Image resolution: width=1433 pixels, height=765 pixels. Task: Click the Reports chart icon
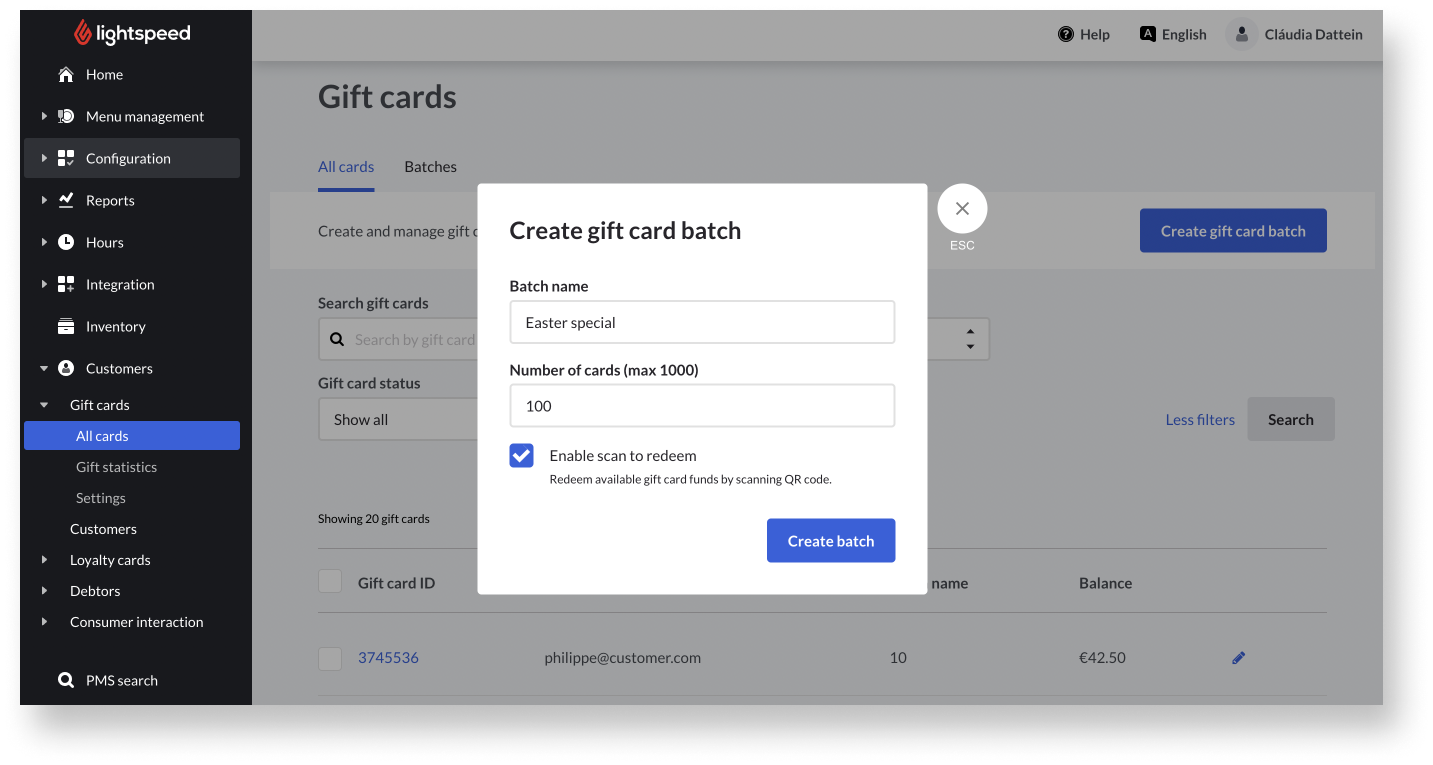(66, 200)
